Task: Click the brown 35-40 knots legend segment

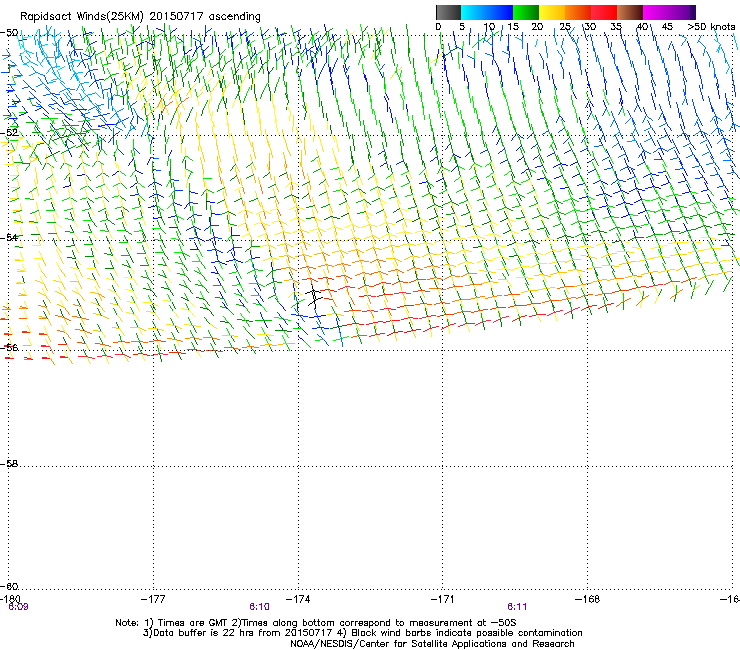Action: 630,12
